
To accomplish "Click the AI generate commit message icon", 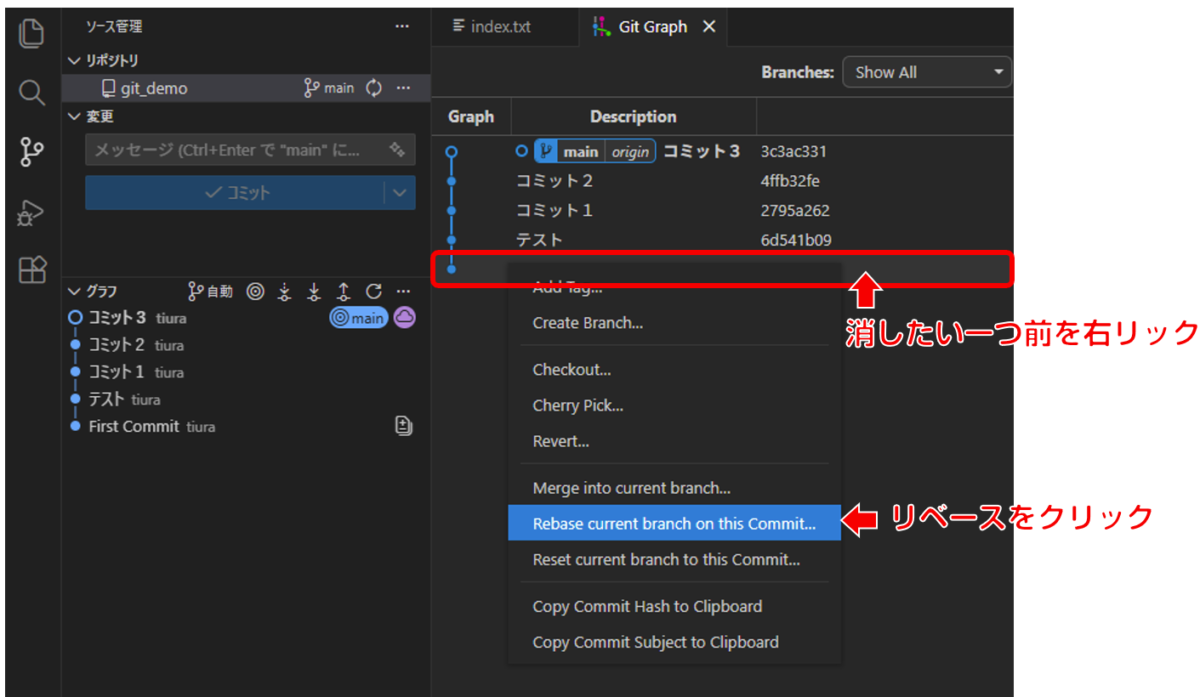I will pyautogui.click(x=397, y=150).
